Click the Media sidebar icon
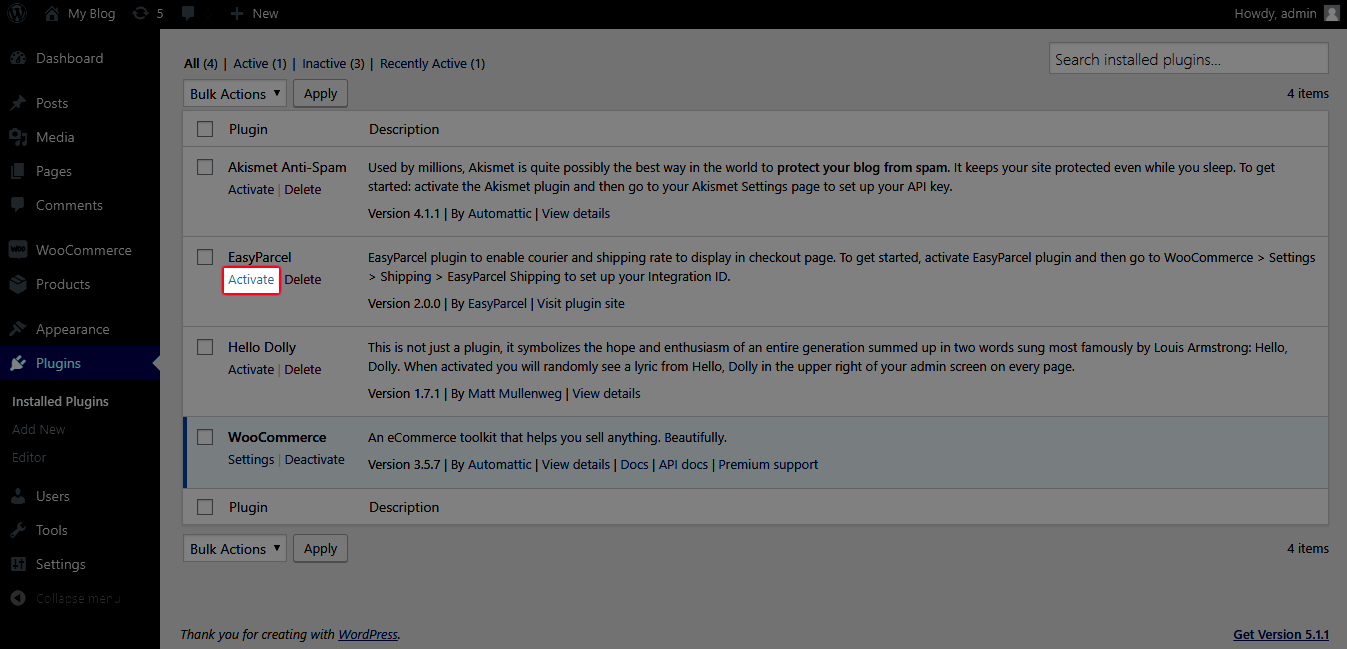 [18, 137]
